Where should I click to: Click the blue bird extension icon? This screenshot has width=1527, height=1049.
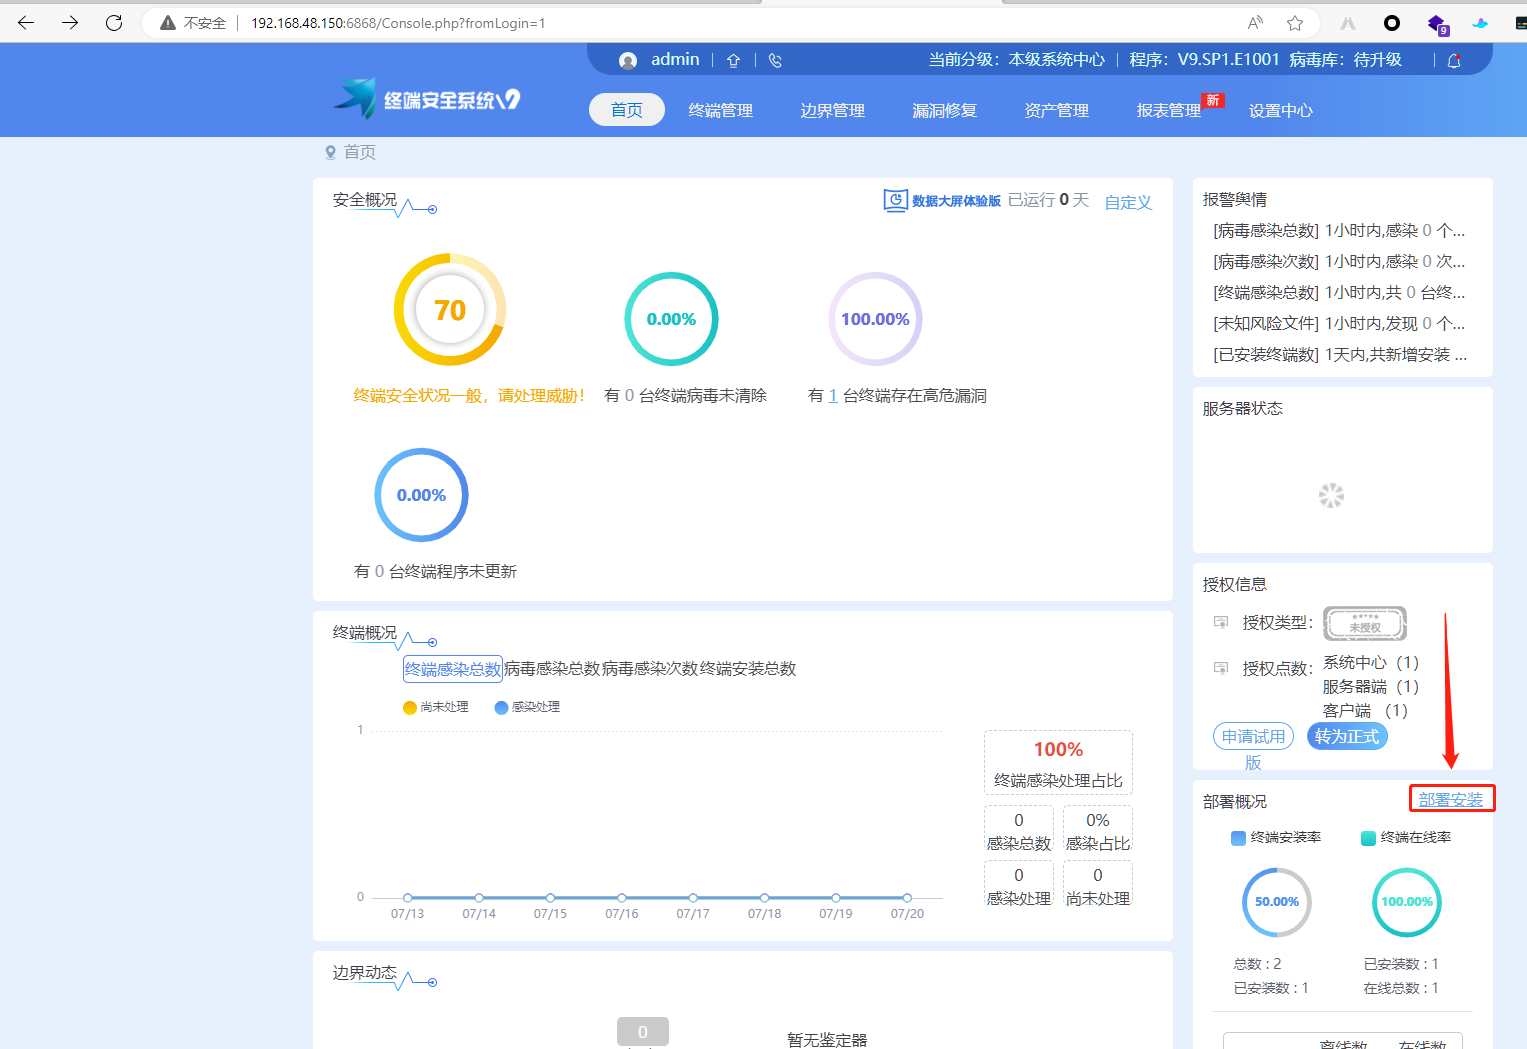pos(1480,23)
